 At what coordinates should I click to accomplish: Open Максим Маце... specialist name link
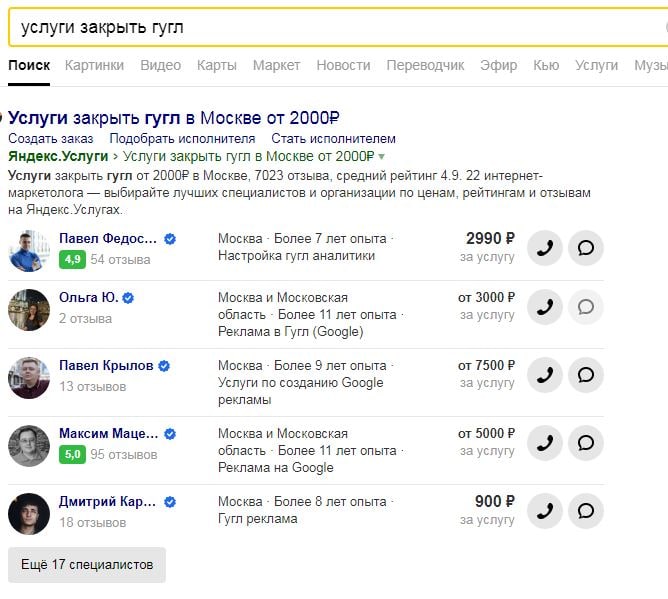(109, 434)
